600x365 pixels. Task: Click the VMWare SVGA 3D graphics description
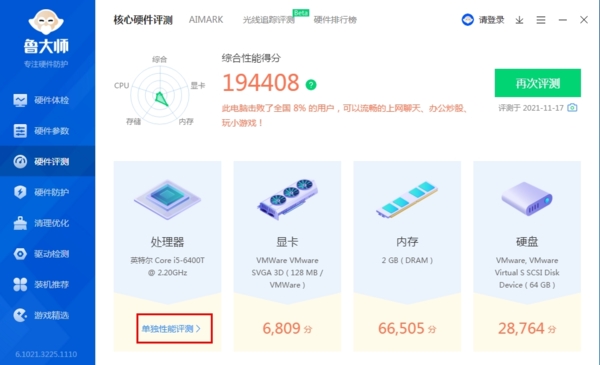(287, 272)
